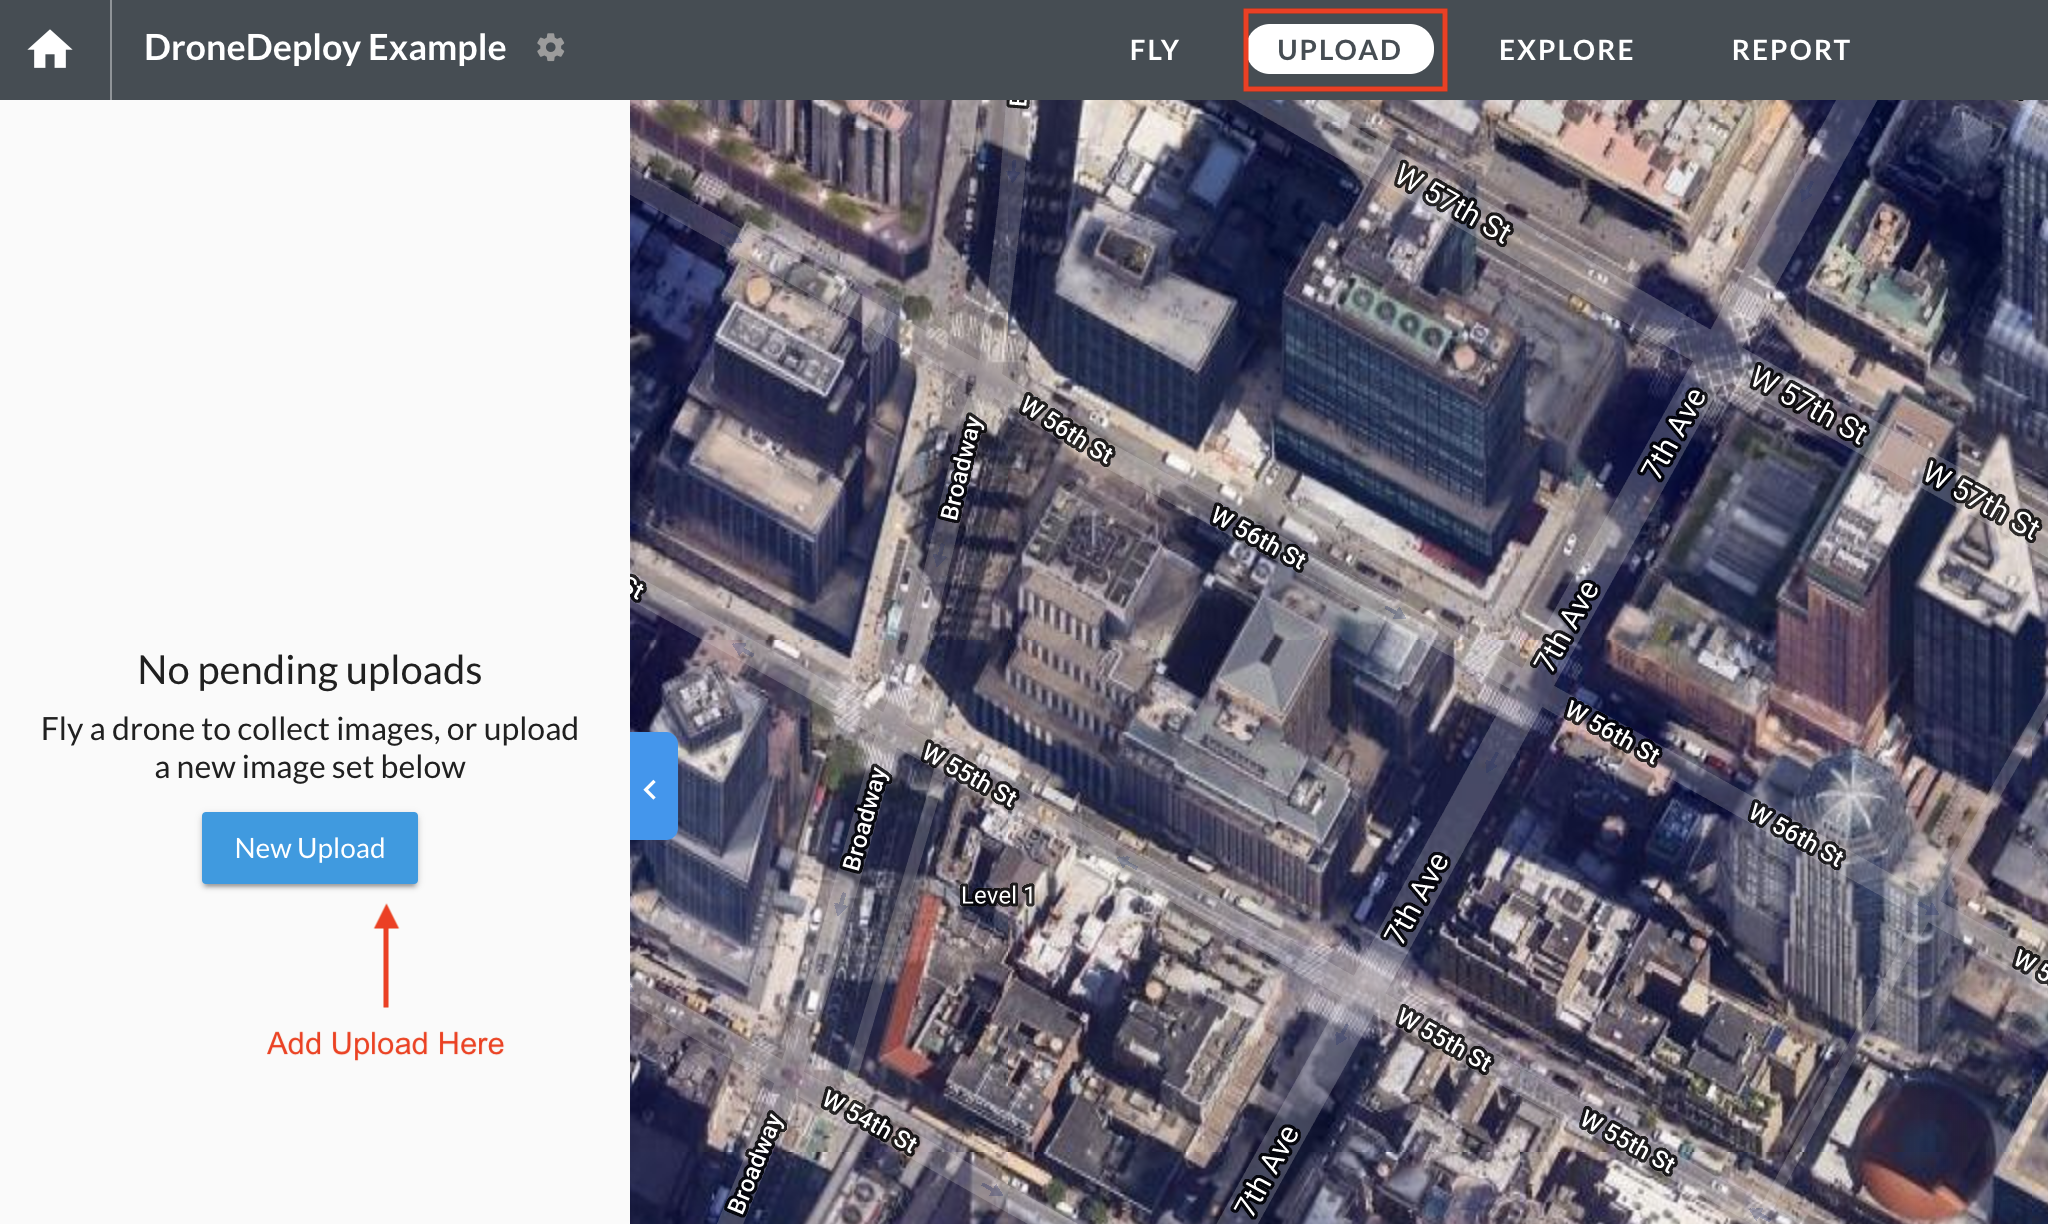Select the UPLOAD tab

tap(1340, 50)
